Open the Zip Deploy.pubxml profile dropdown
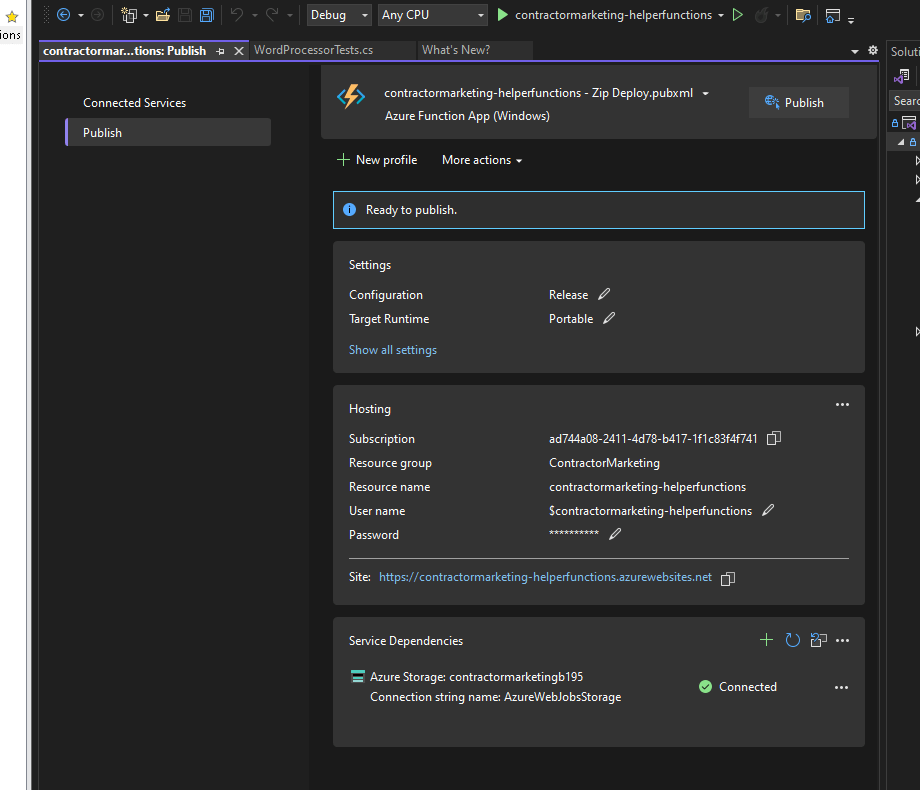Viewport: 920px width, 790px height. [705, 93]
